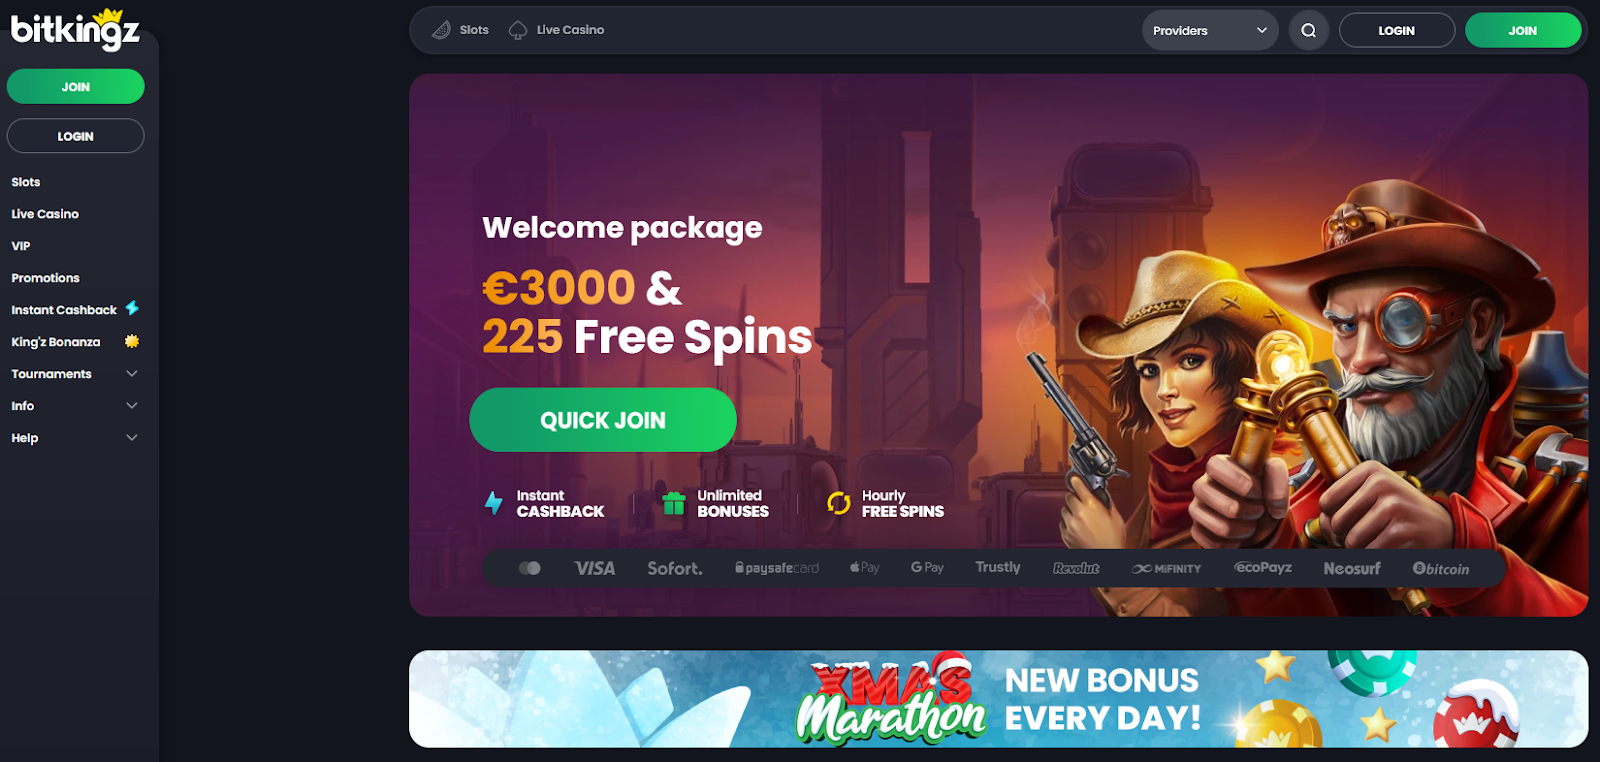Click the Unlimited Bonuses gift icon
The width and height of the screenshot is (1600, 762).
(x=674, y=503)
